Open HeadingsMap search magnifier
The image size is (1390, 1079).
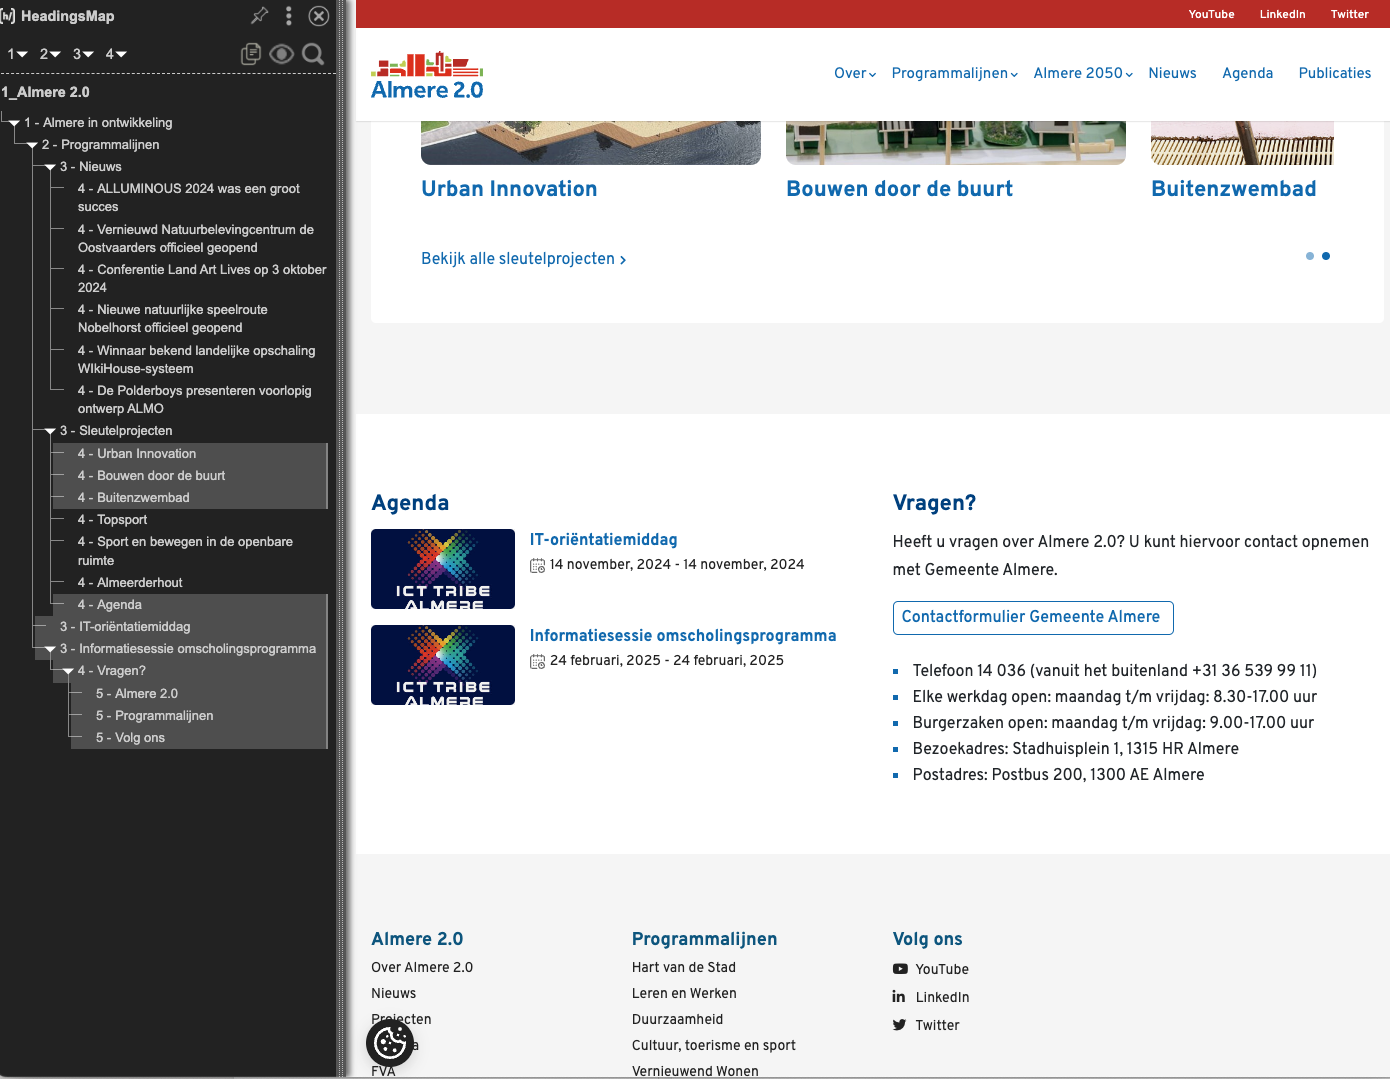click(x=313, y=54)
